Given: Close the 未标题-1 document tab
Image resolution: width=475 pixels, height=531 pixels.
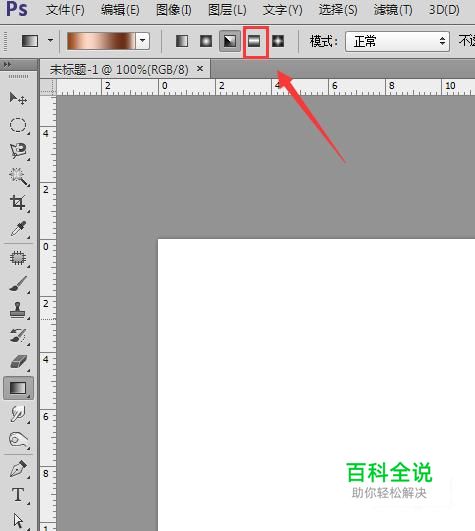Looking at the screenshot, I should point(200,69).
